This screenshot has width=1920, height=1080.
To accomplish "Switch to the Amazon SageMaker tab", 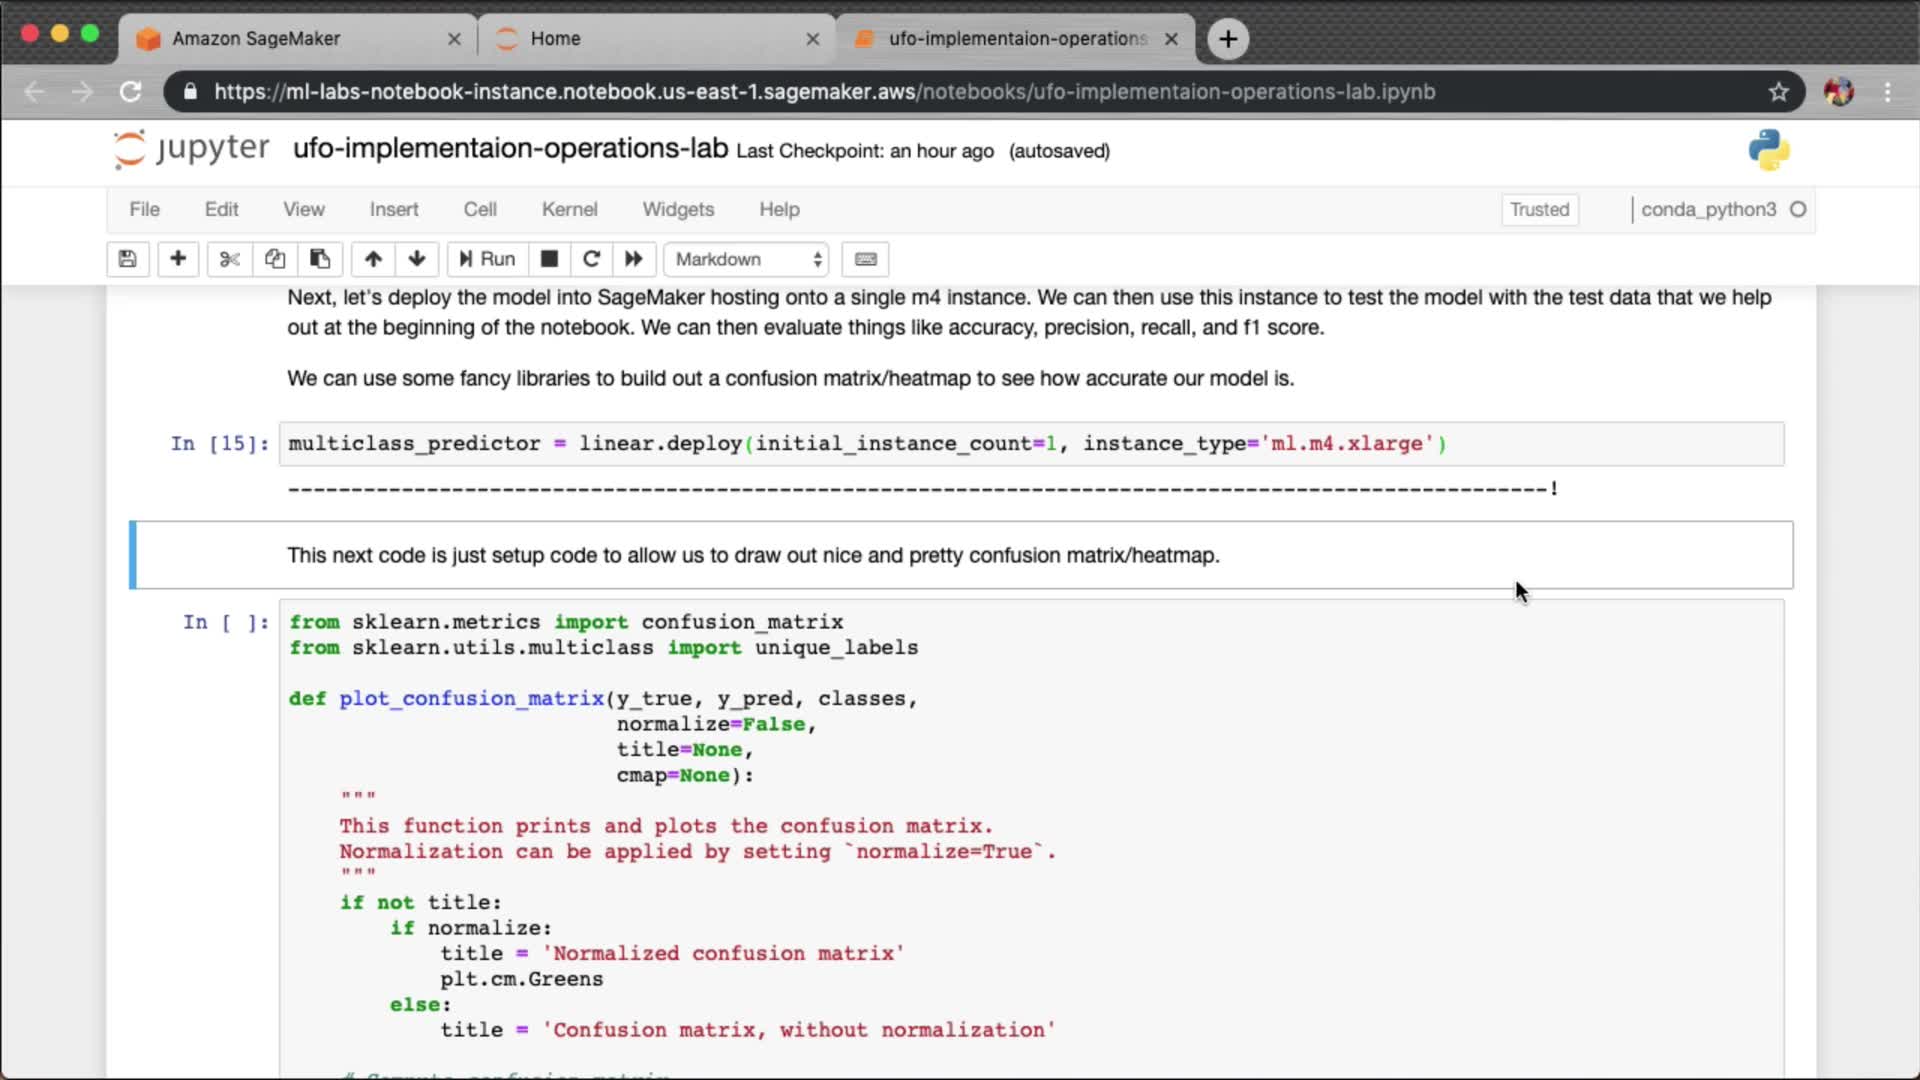I will pyautogui.click(x=256, y=38).
